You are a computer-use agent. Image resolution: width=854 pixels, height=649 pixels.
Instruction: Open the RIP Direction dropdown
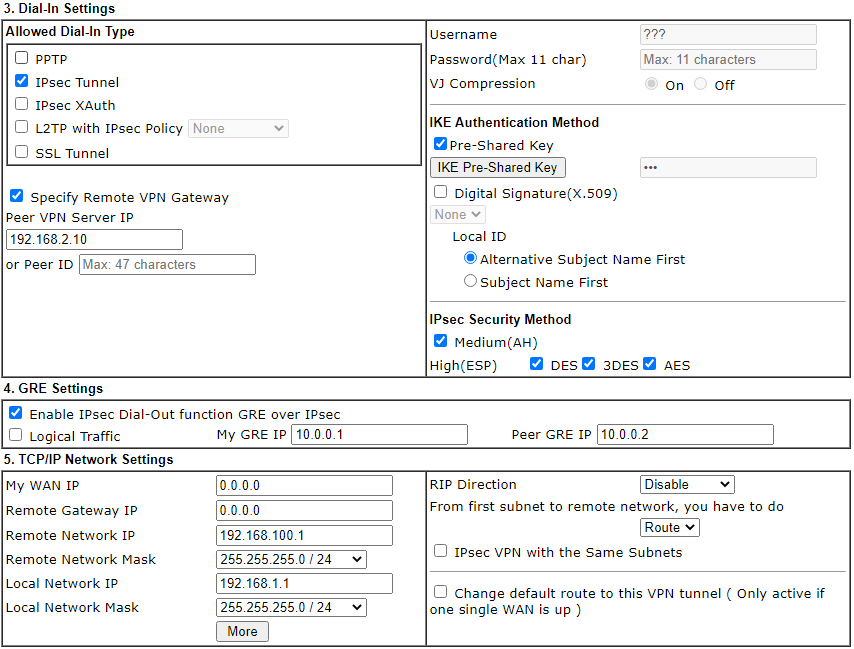[x=686, y=484]
